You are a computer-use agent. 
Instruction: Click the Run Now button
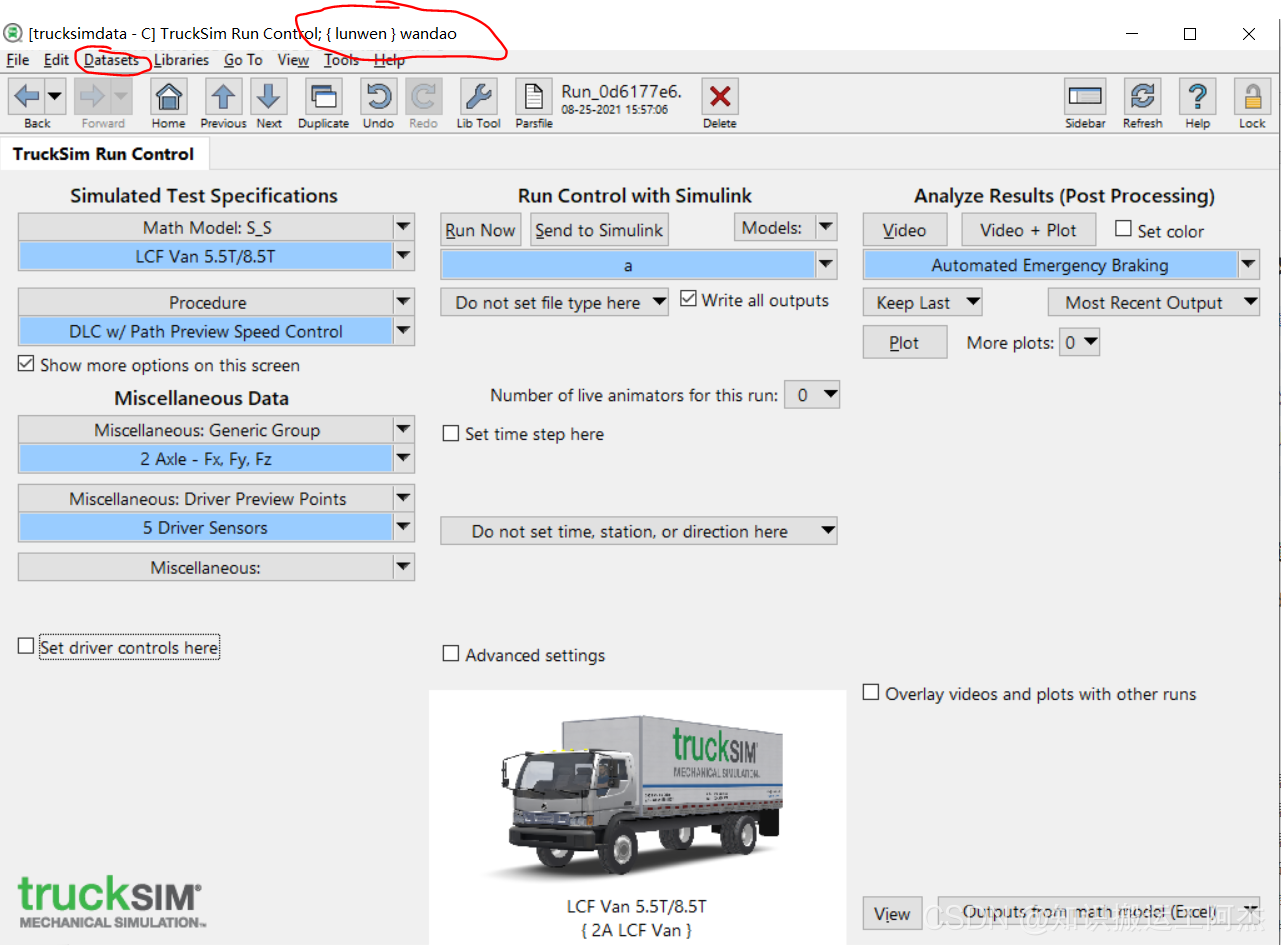(x=480, y=230)
